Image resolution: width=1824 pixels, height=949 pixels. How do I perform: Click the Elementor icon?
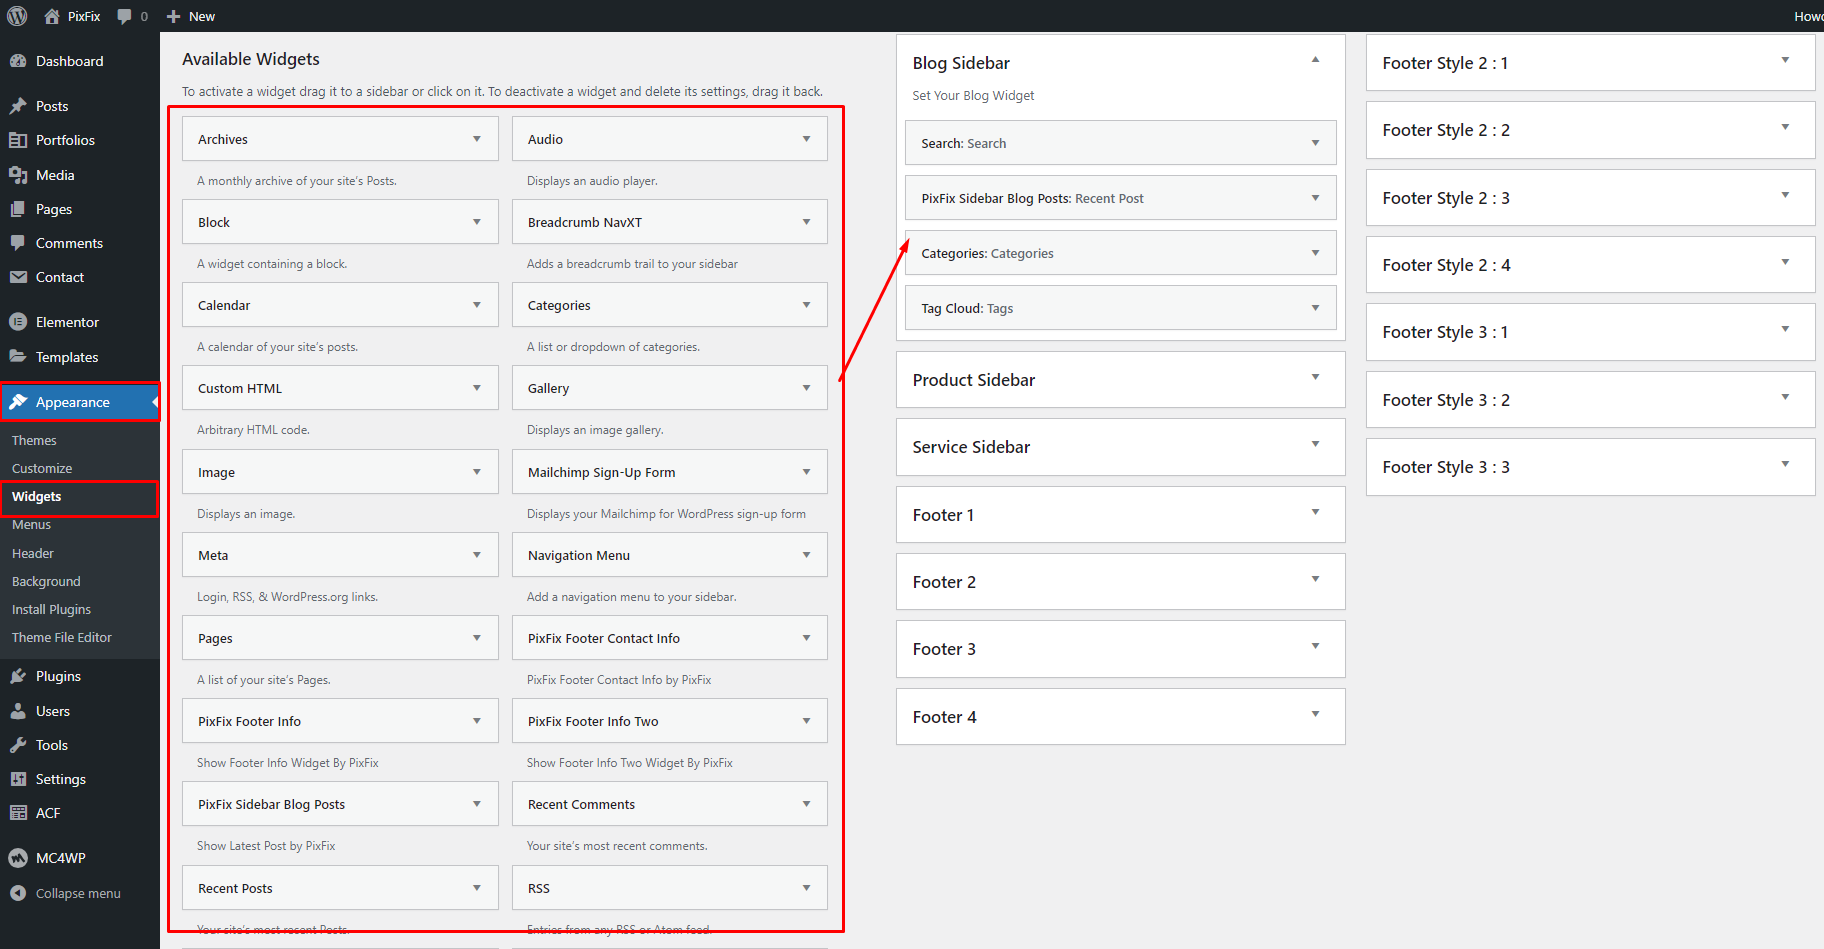click(18, 322)
